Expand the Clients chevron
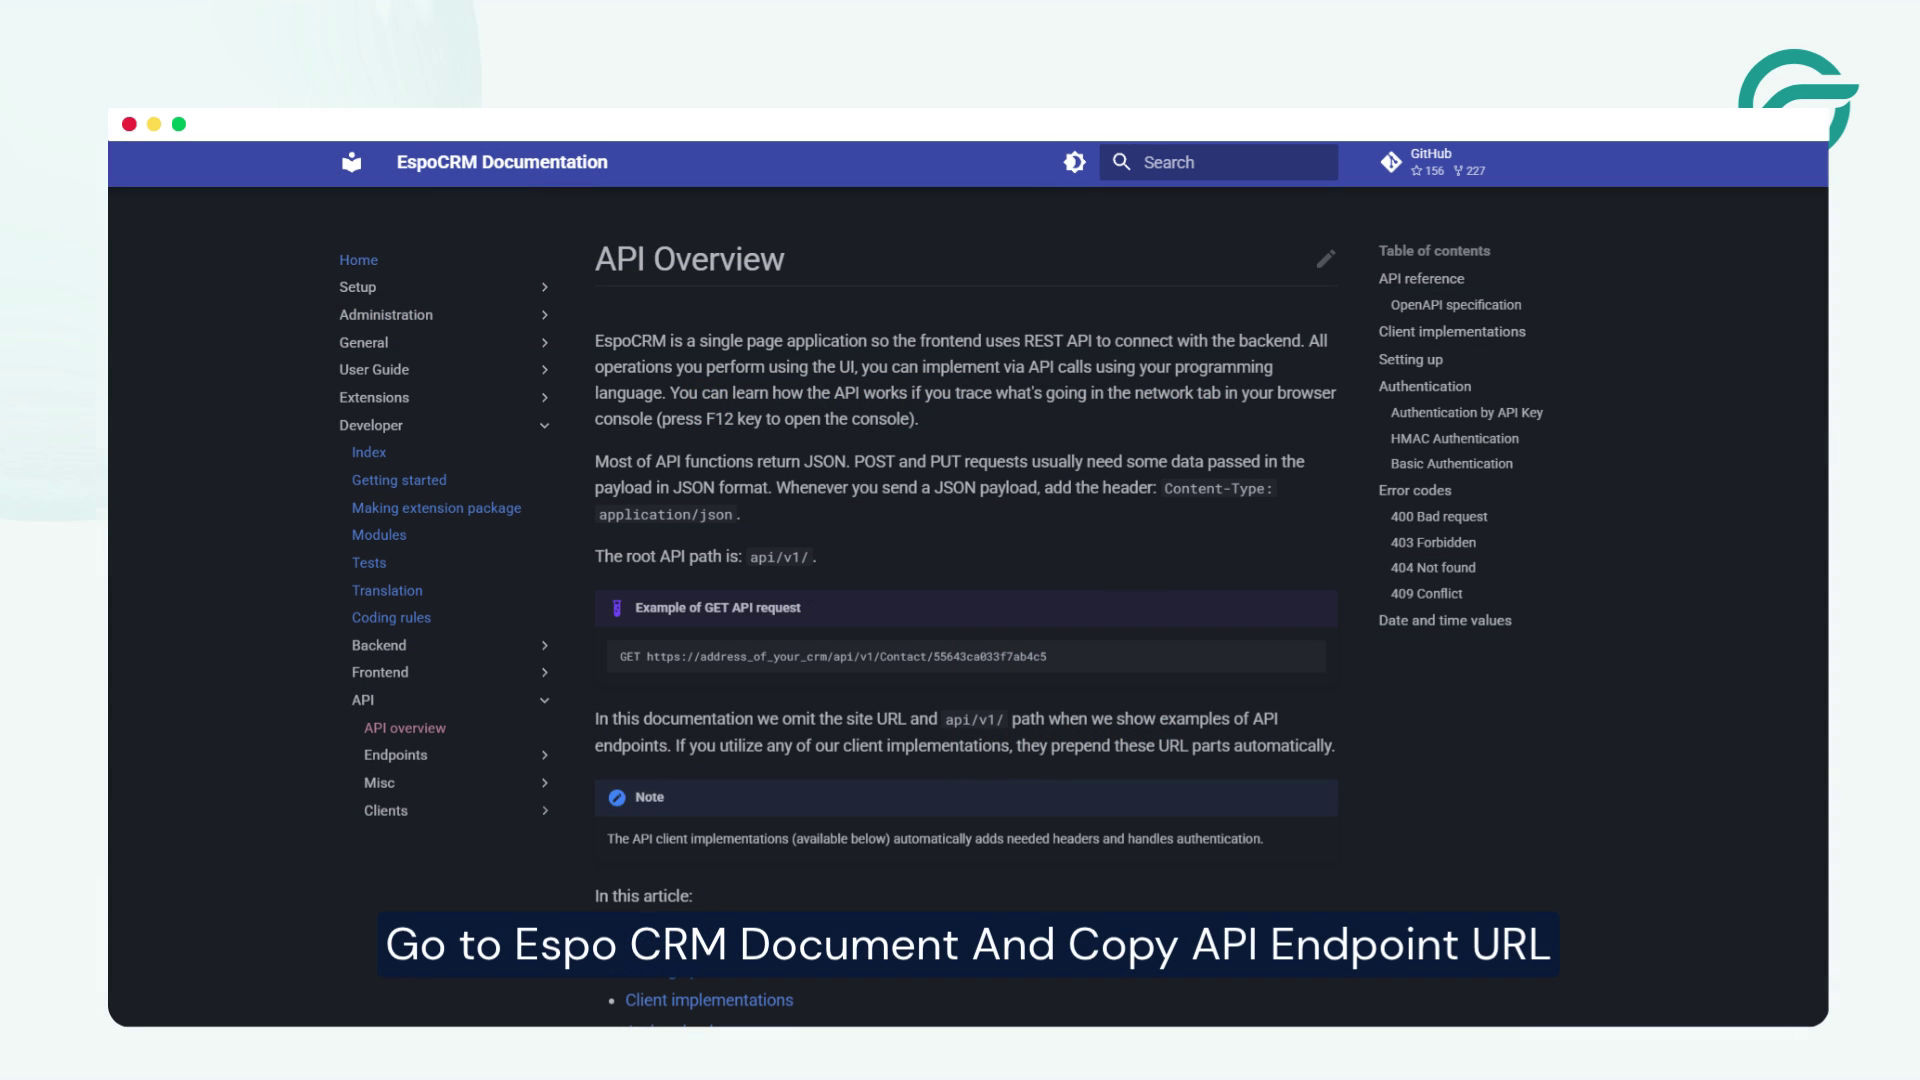The width and height of the screenshot is (1920, 1080). tap(545, 811)
